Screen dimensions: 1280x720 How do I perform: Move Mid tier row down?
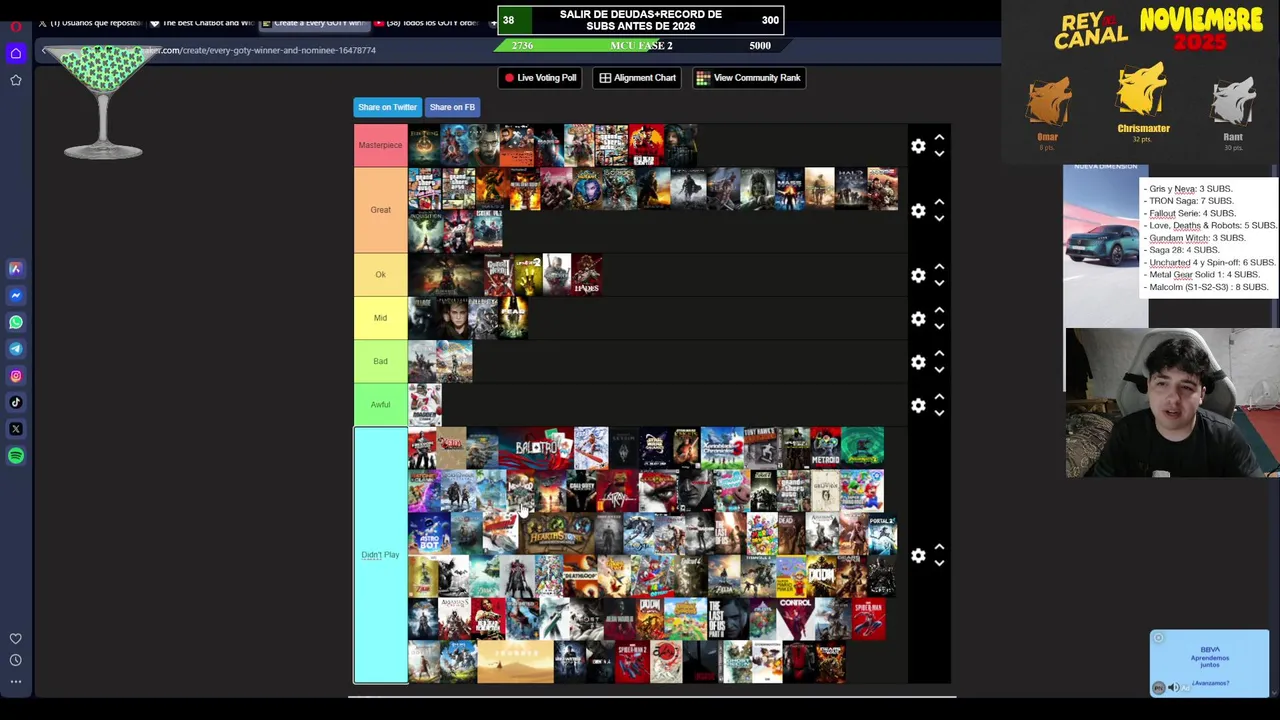click(x=939, y=327)
